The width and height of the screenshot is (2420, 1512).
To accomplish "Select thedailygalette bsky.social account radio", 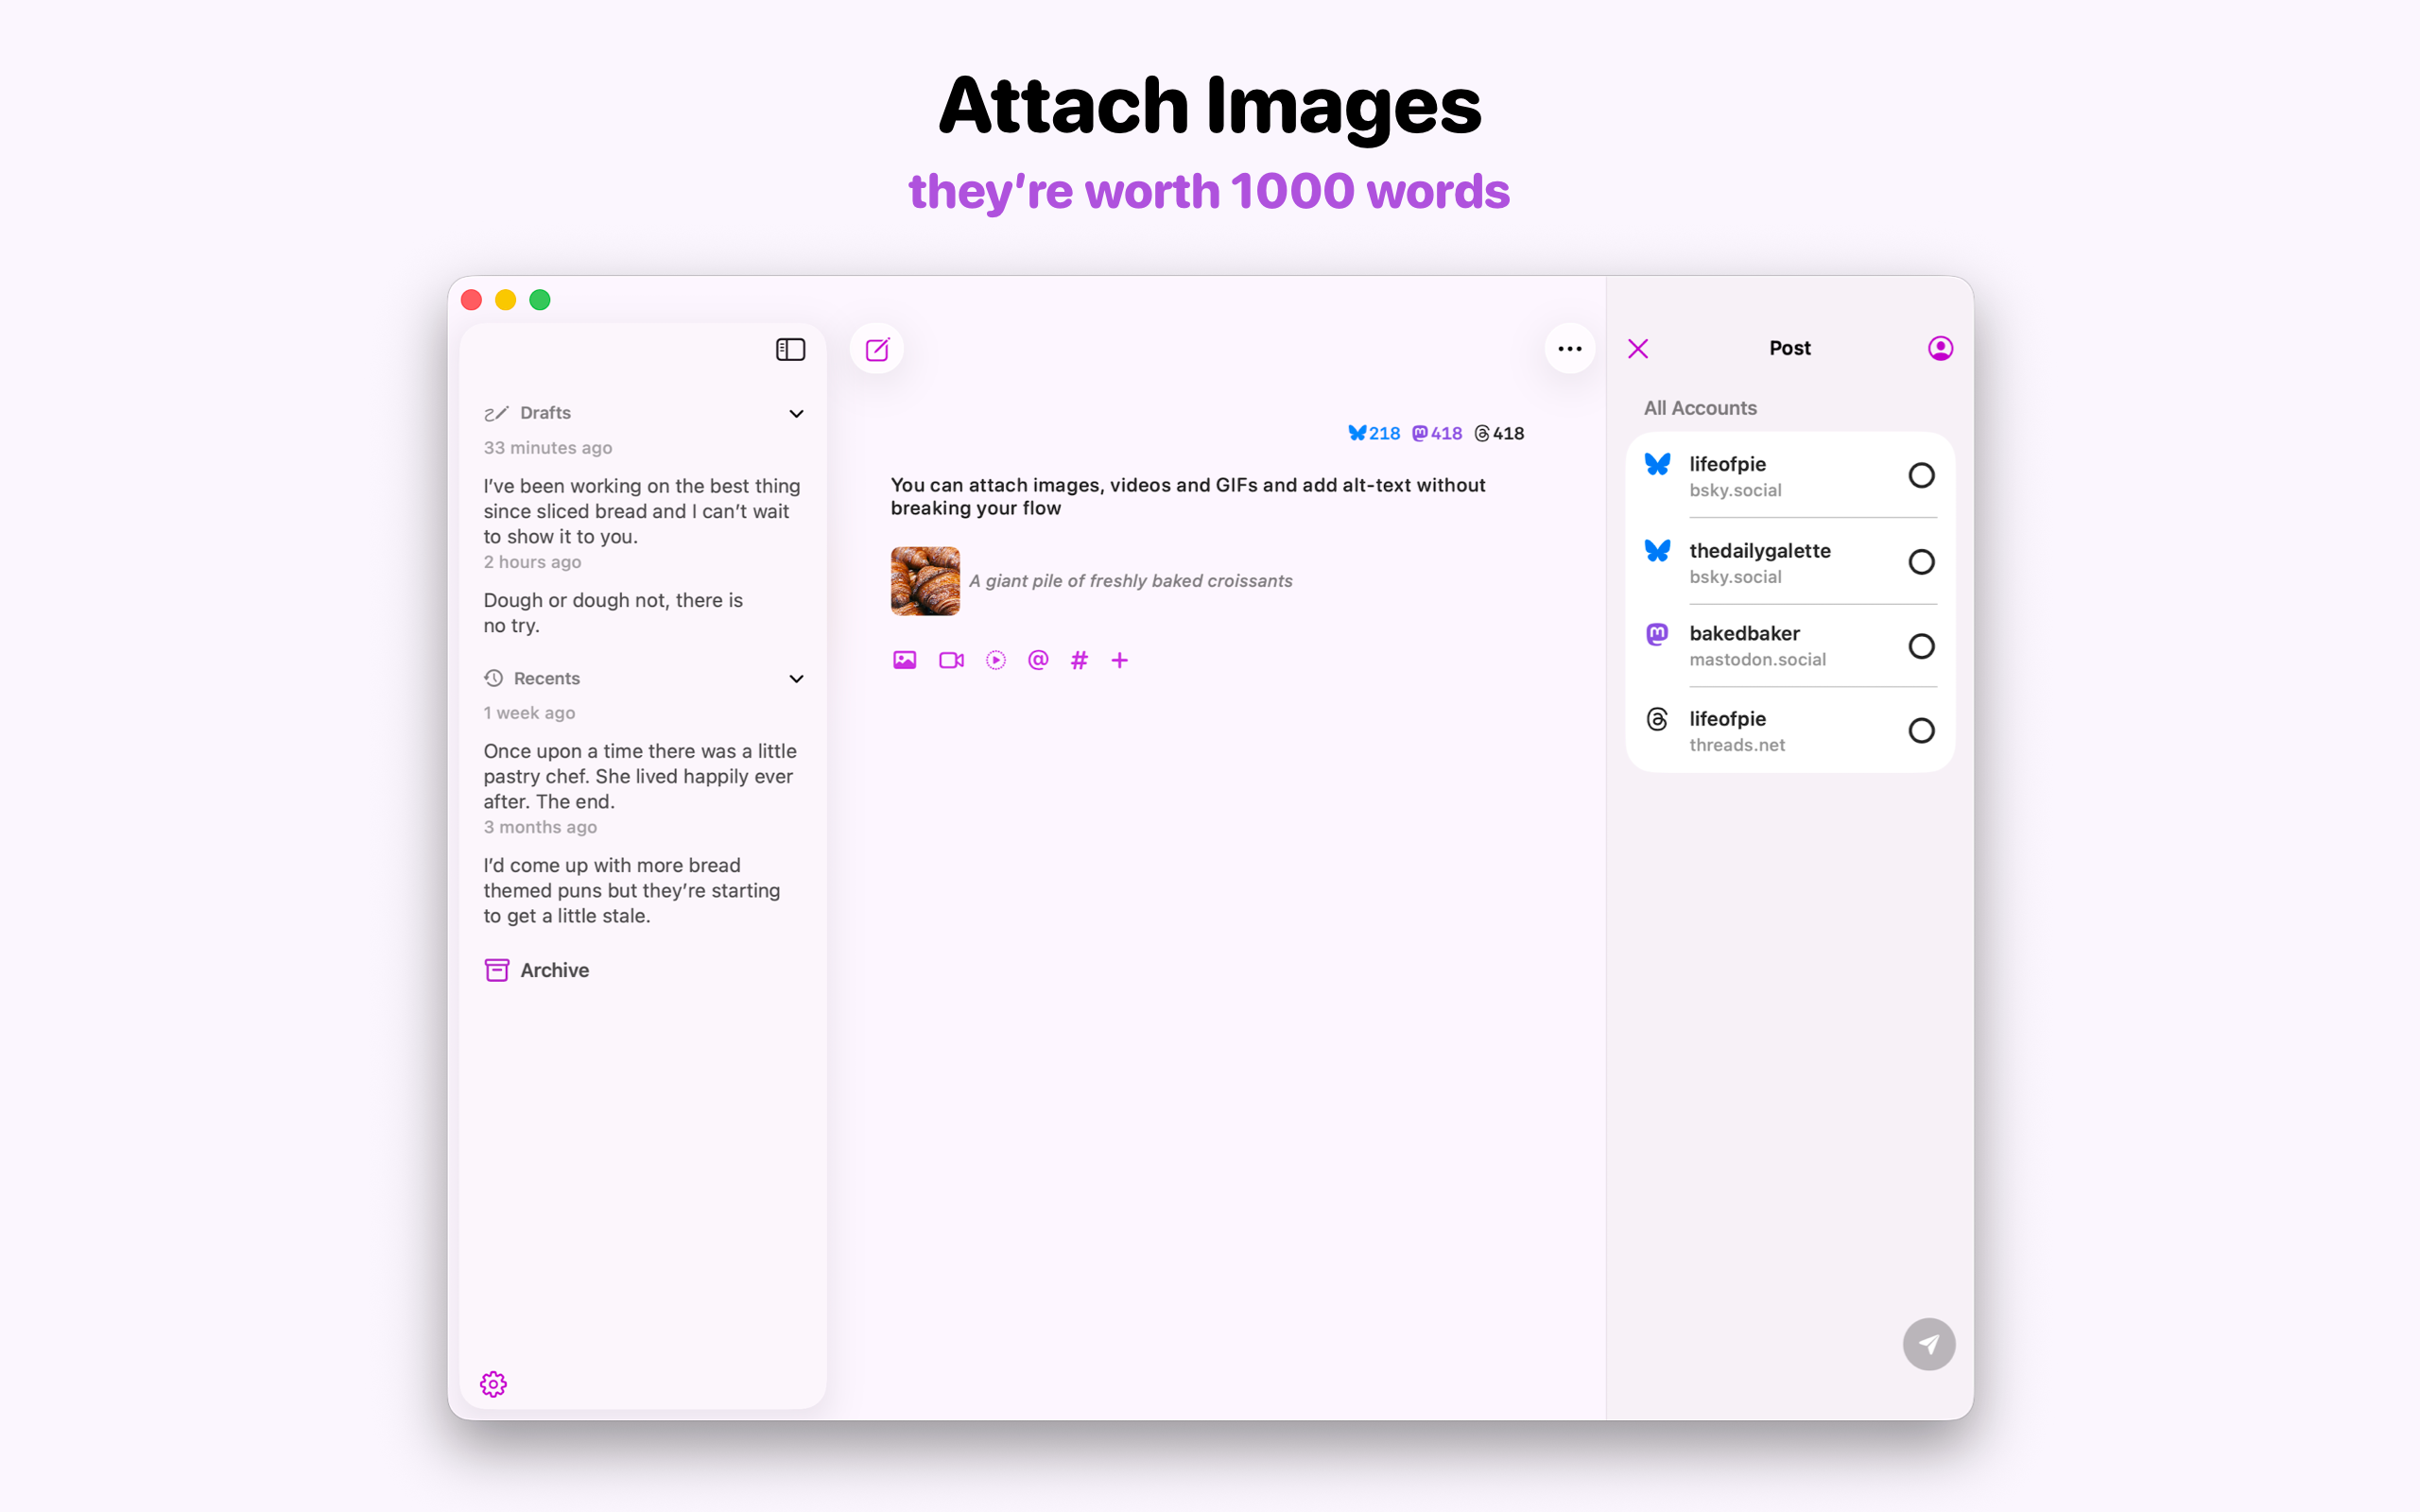I will 1921,562.
